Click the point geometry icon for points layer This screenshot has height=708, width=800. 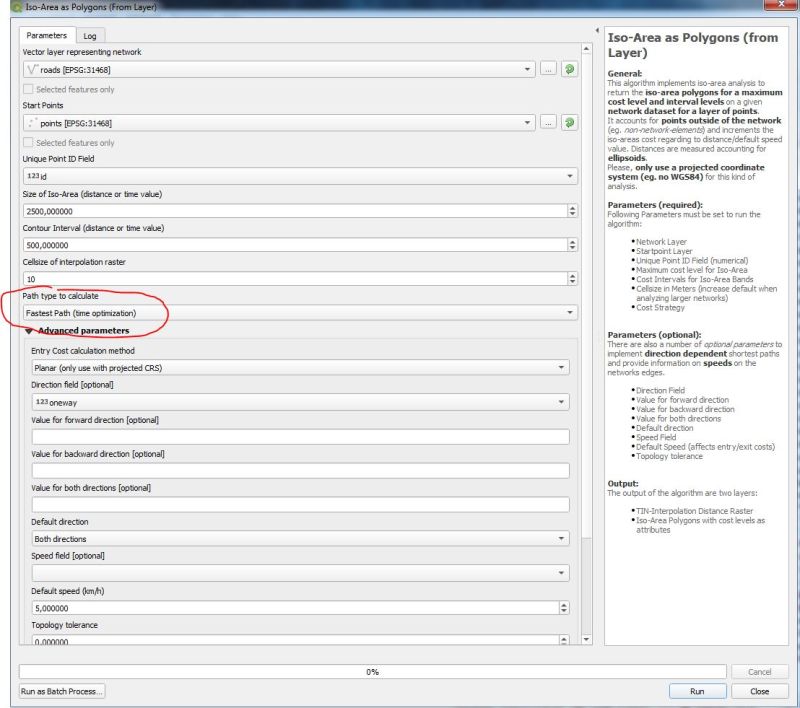[33, 123]
